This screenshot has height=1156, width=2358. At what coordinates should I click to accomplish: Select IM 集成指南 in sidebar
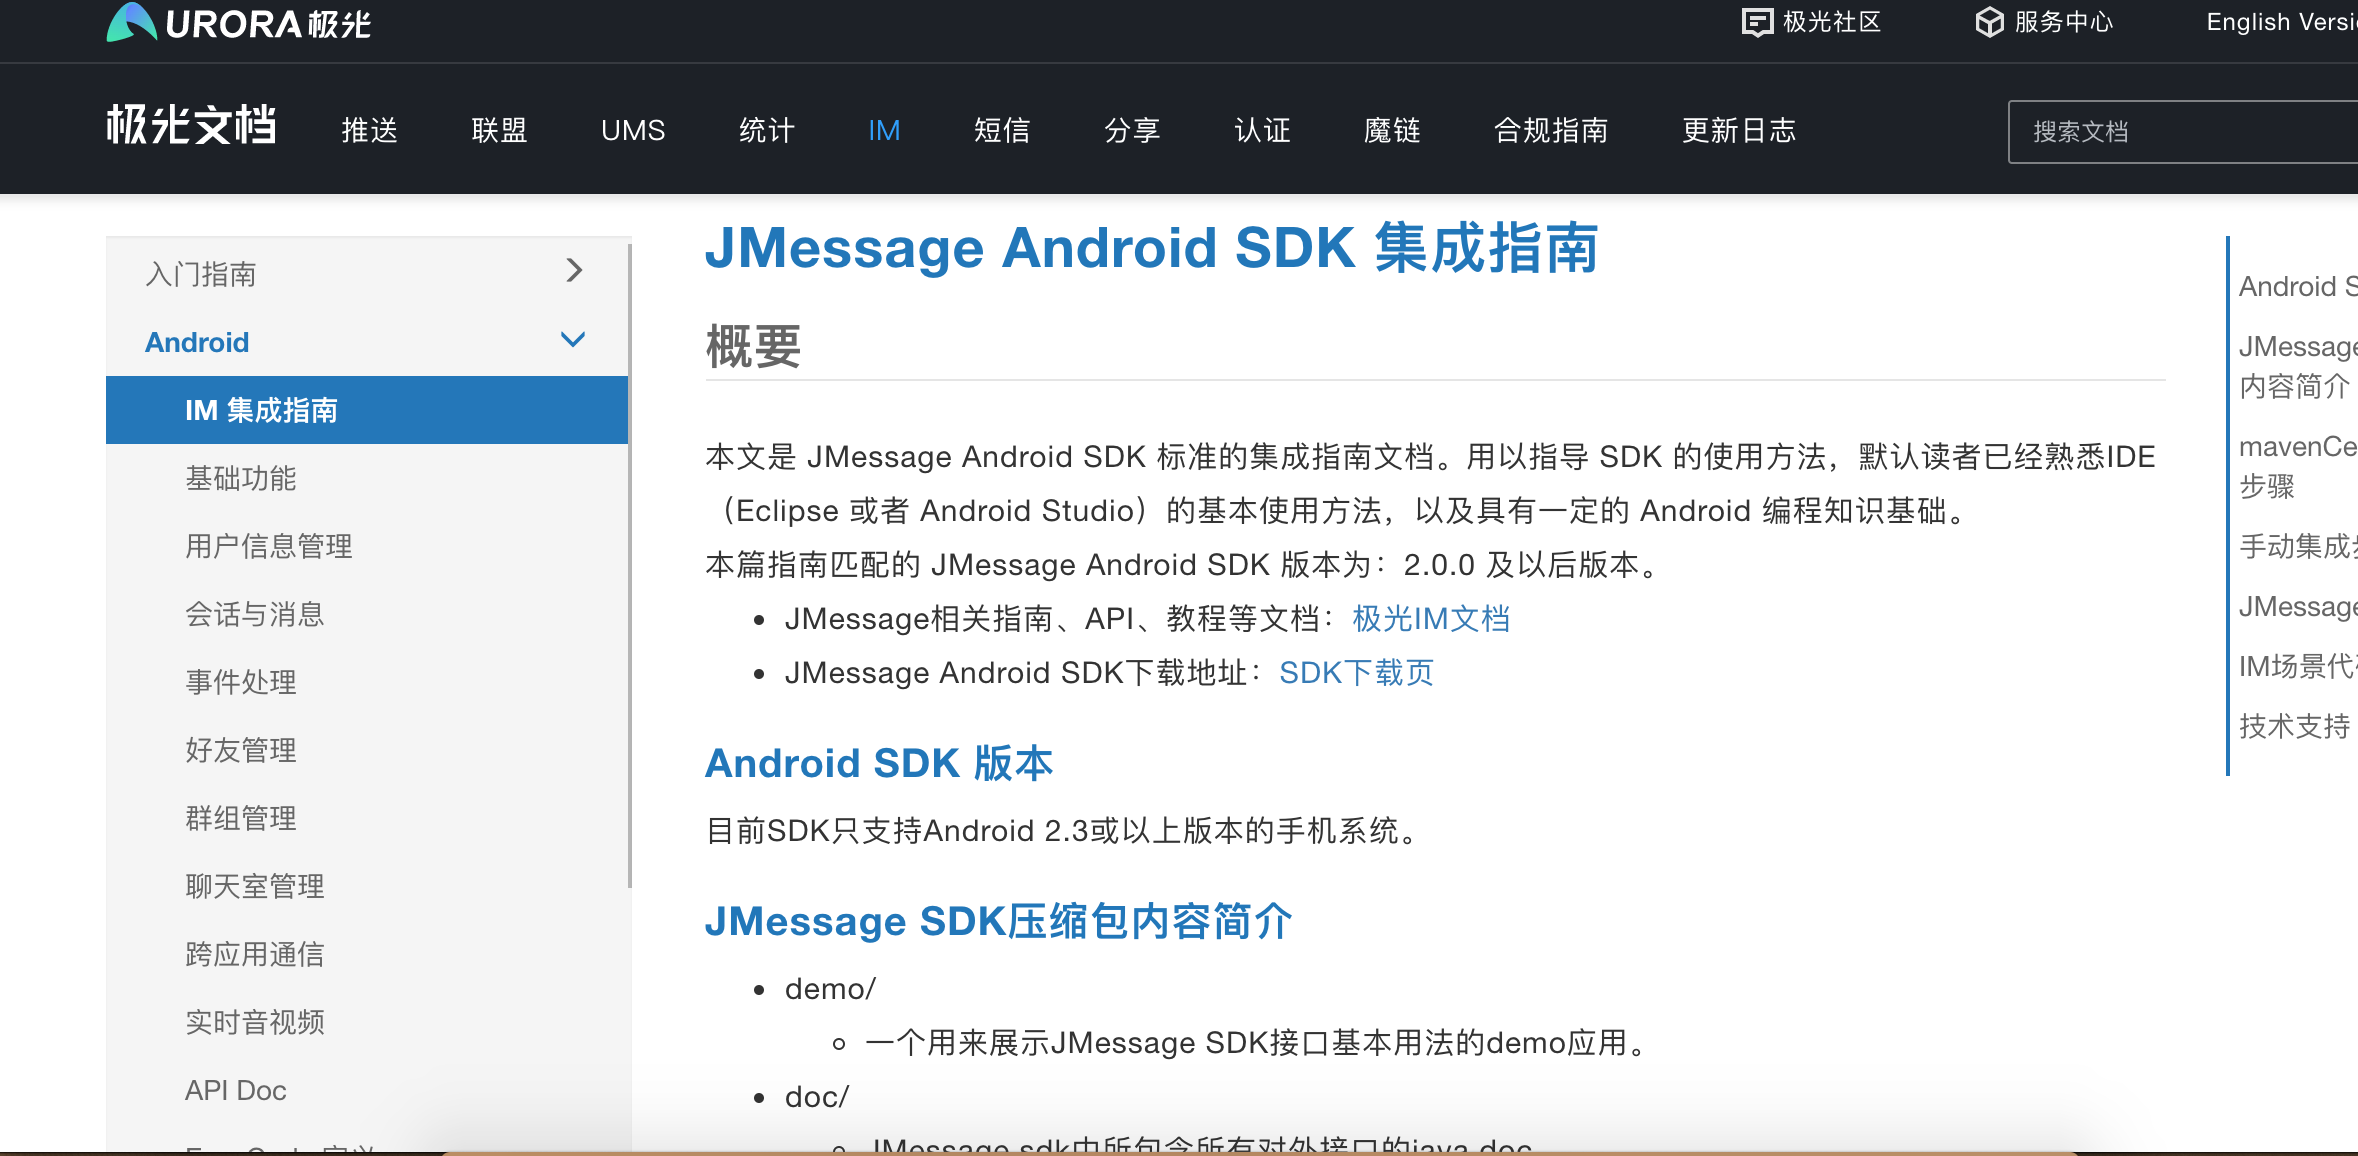(367, 410)
